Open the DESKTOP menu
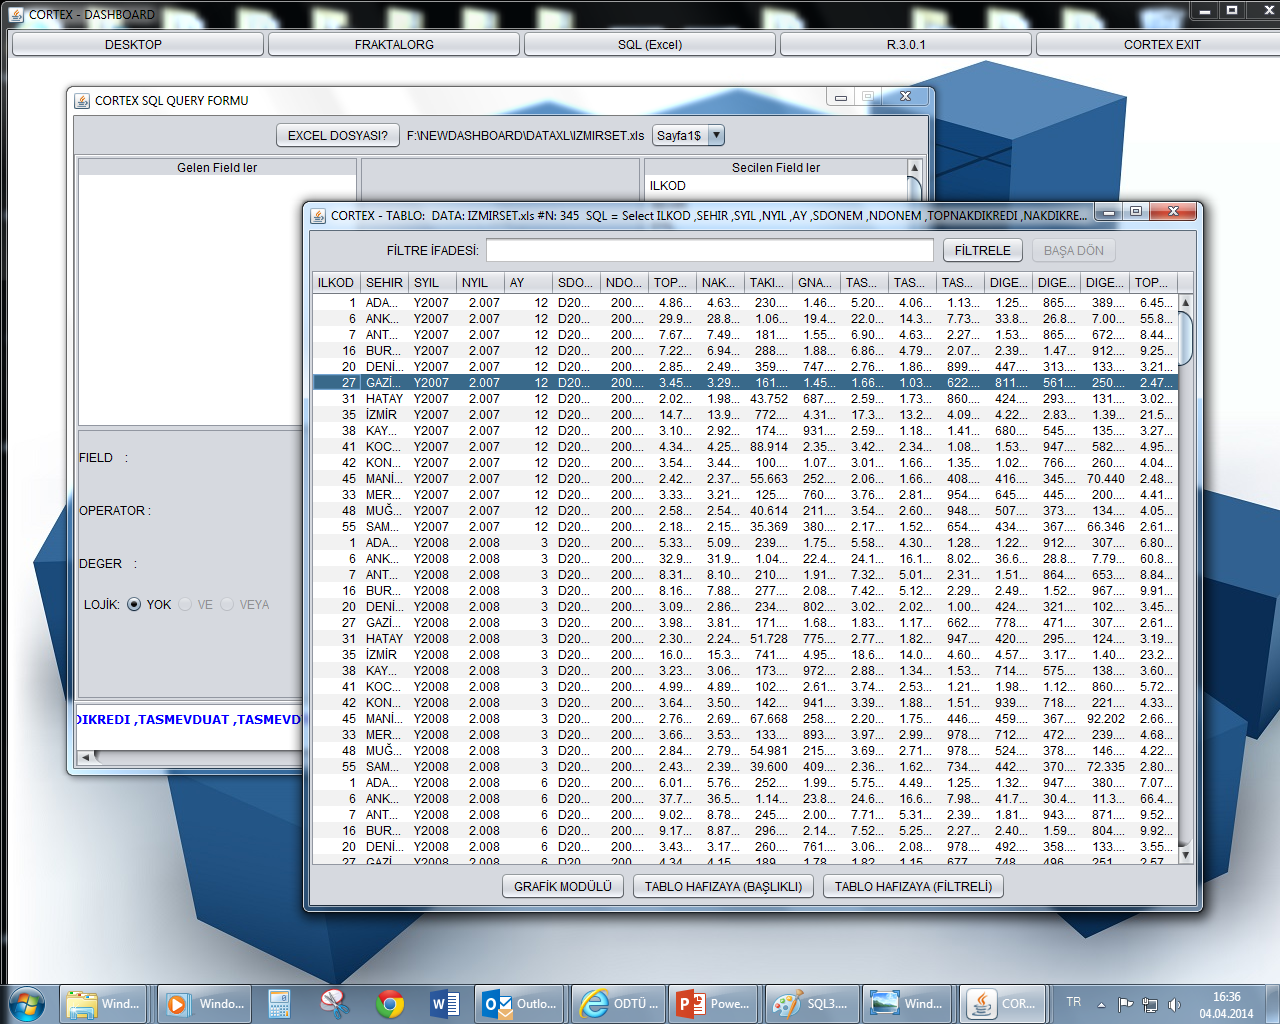This screenshot has height=1024, width=1284. pyautogui.click(x=137, y=44)
